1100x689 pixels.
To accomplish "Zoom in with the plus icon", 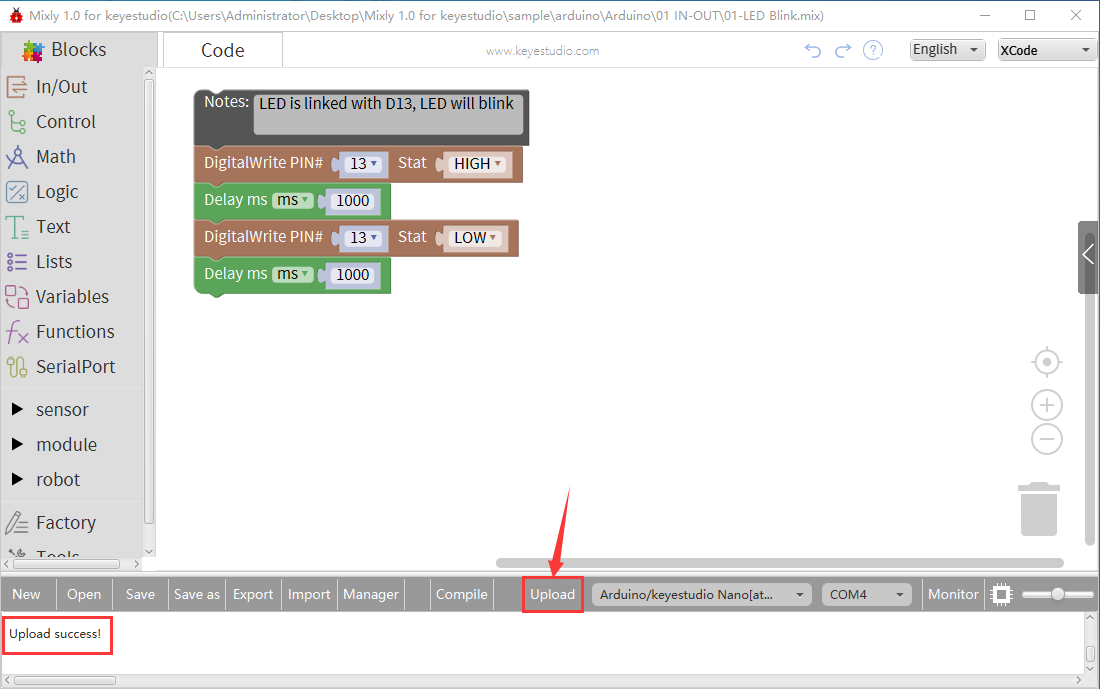I will tap(1046, 405).
